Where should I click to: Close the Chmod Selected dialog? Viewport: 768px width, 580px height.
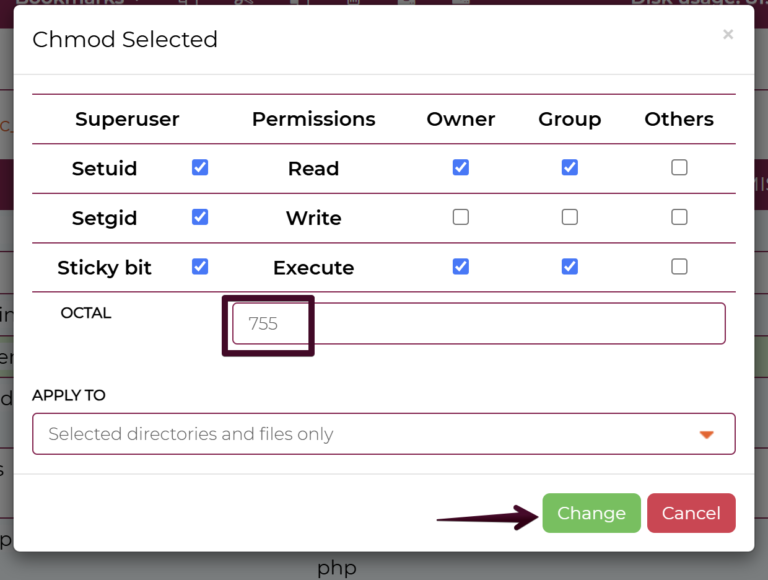728,35
